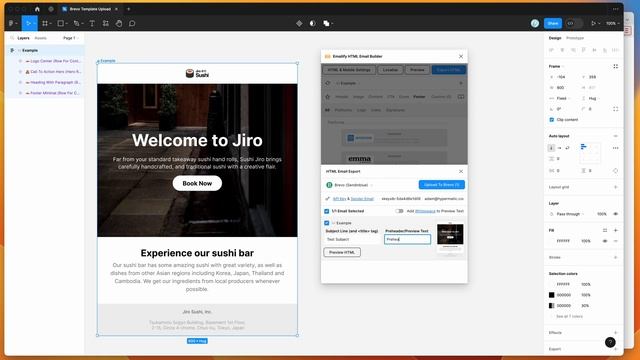Screen dimensions: 640x360
Task: Click the API Key link
Action: tap(339, 199)
